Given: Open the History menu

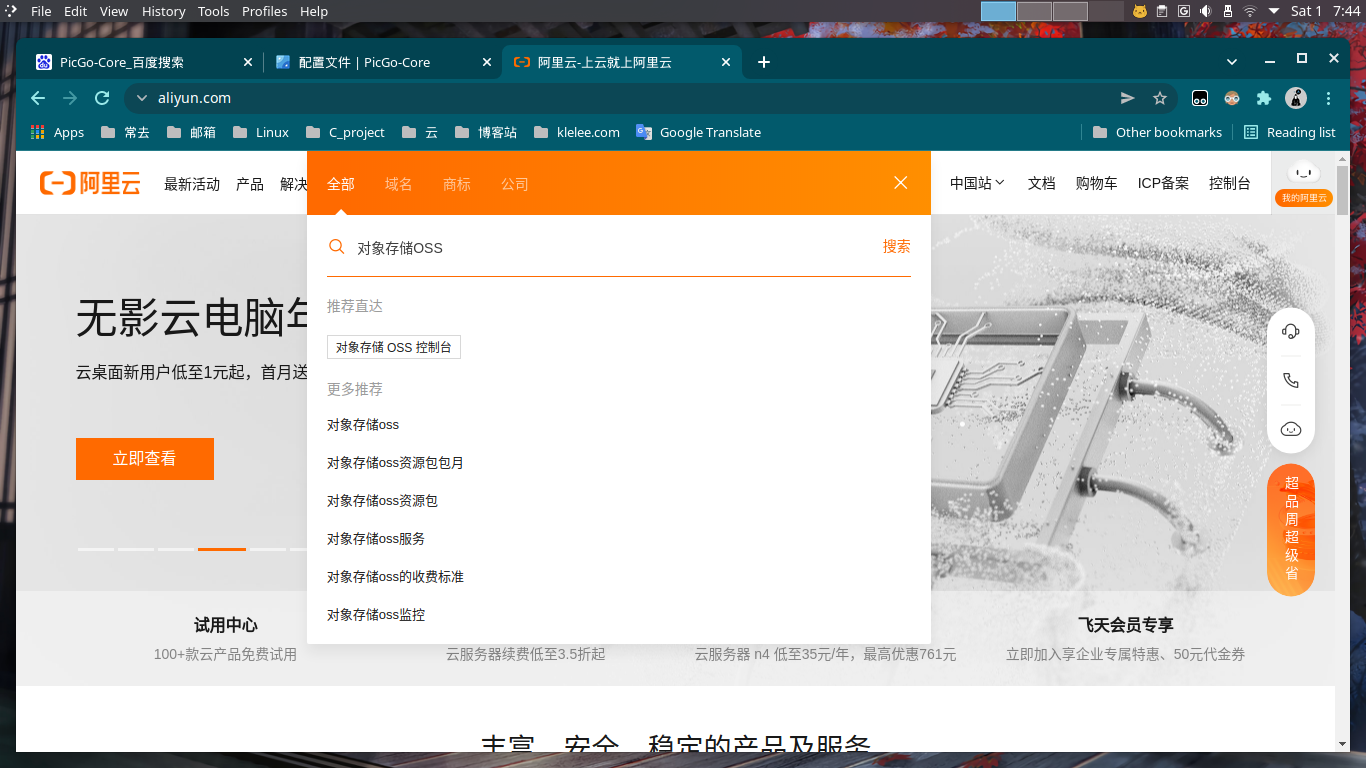Looking at the screenshot, I should tap(163, 11).
